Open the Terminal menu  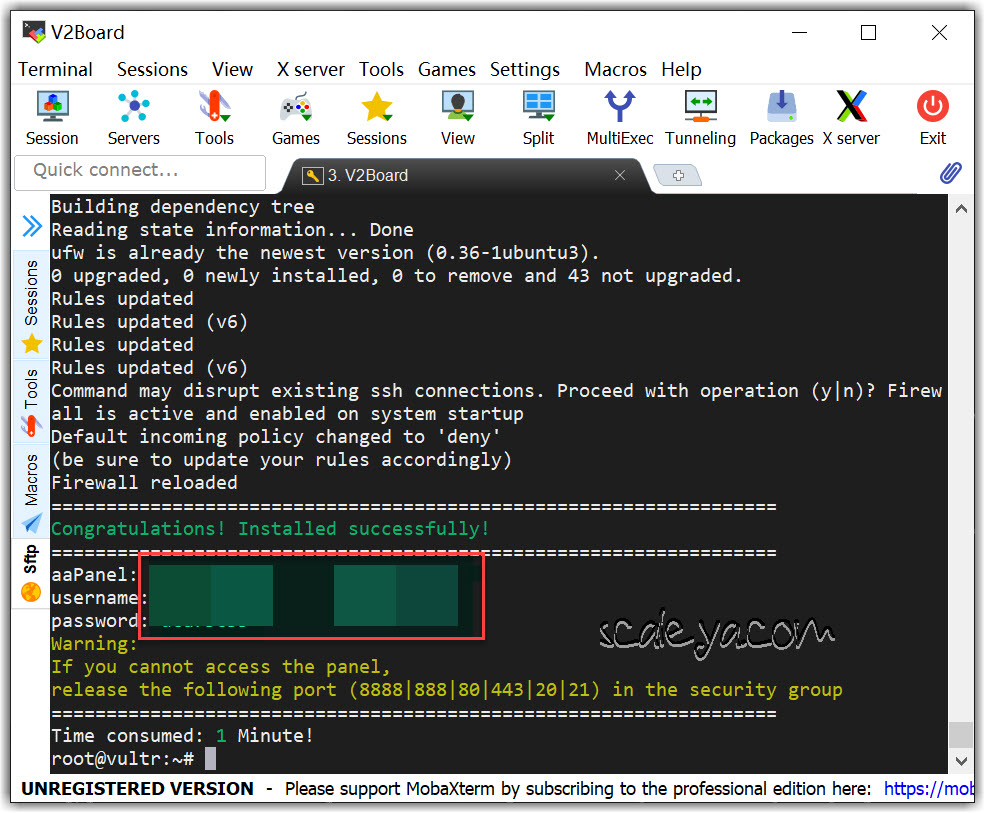coord(55,69)
